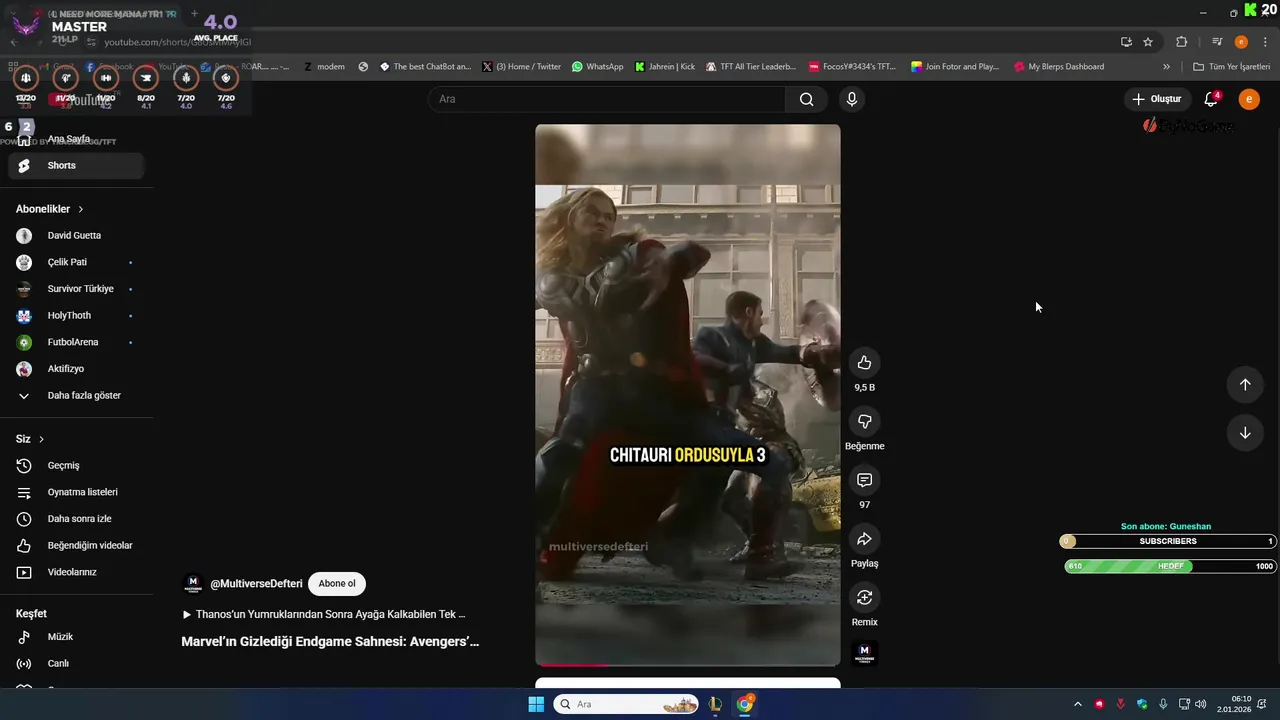
Task: Open Chrome extensions puzzle icon
Action: point(1182,42)
